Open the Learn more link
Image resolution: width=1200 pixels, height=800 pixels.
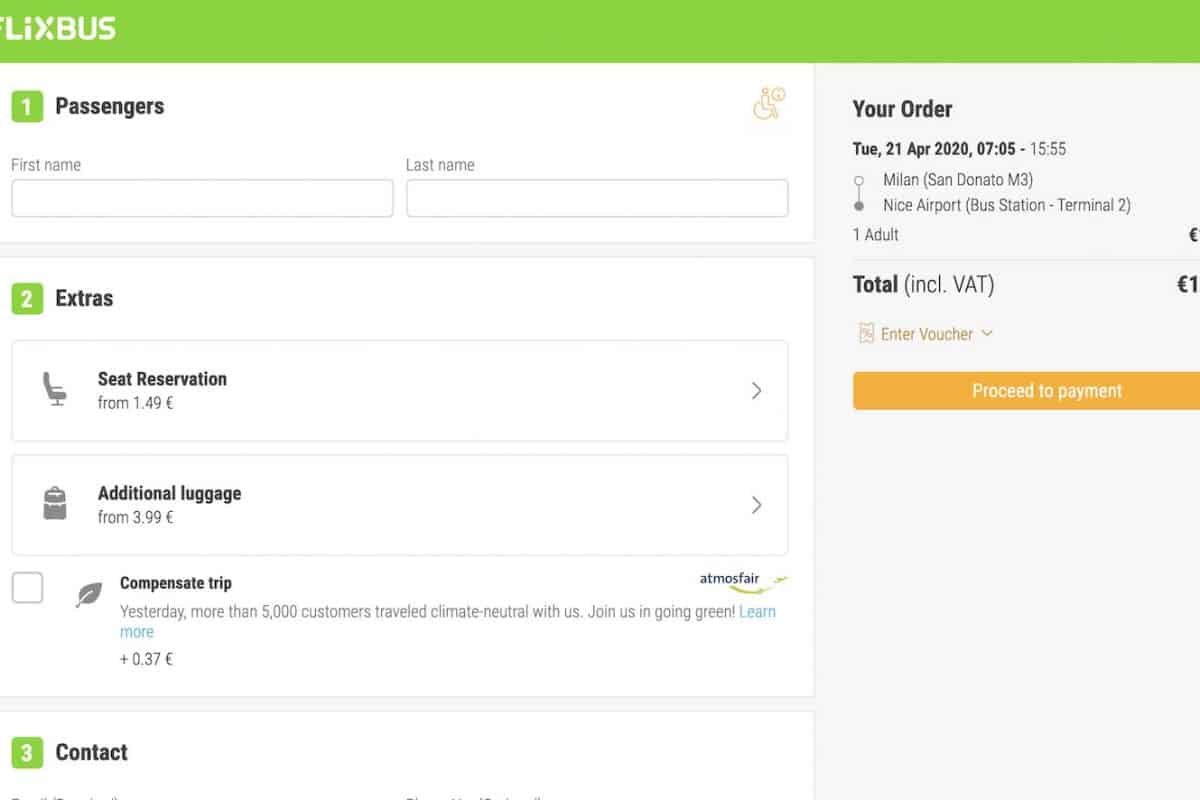[x=757, y=612]
